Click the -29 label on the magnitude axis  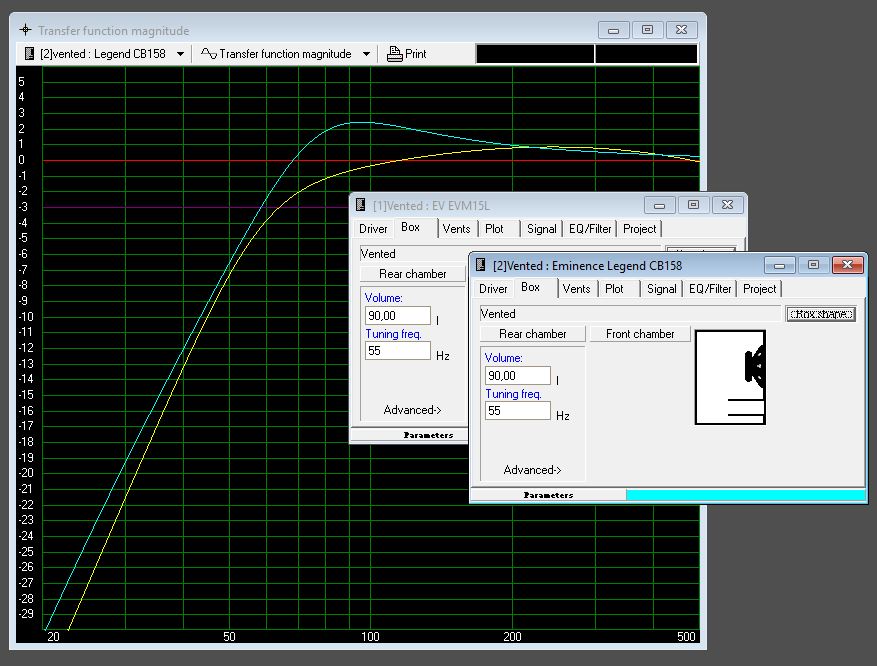click(26, 613)
